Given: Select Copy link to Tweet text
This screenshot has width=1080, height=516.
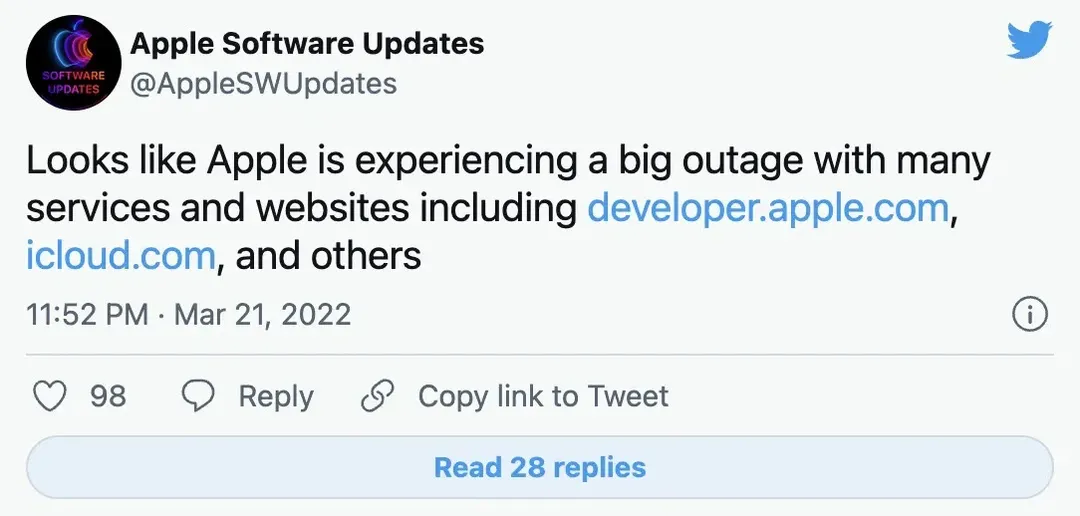Looking at the screenshot, I should (x=543, y=397).
